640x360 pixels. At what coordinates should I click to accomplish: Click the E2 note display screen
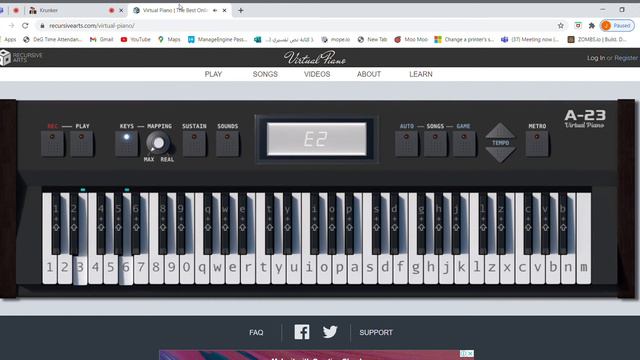click(317, 139)
